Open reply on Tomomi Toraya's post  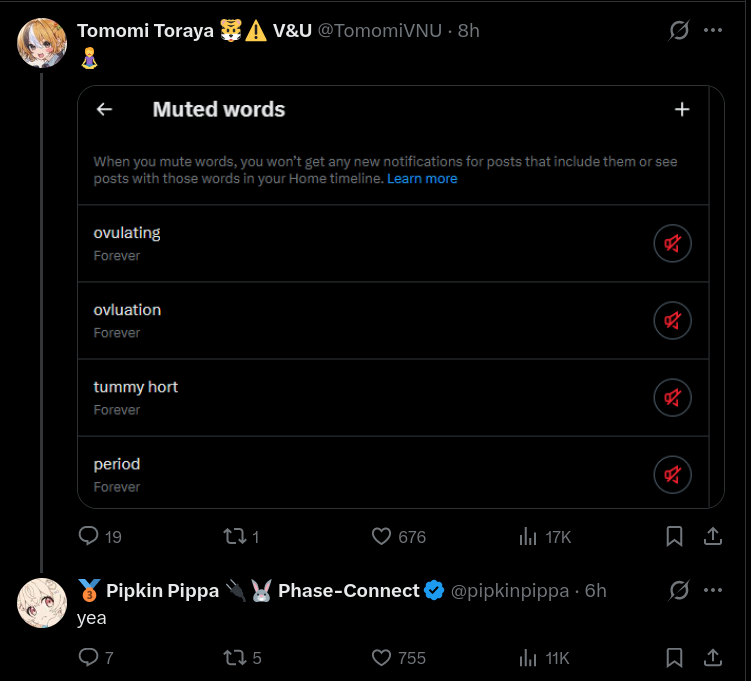click(88, 536)
